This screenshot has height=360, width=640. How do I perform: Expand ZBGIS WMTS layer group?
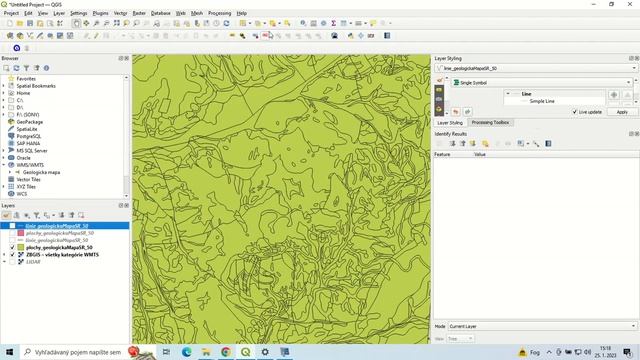point(4,255)
